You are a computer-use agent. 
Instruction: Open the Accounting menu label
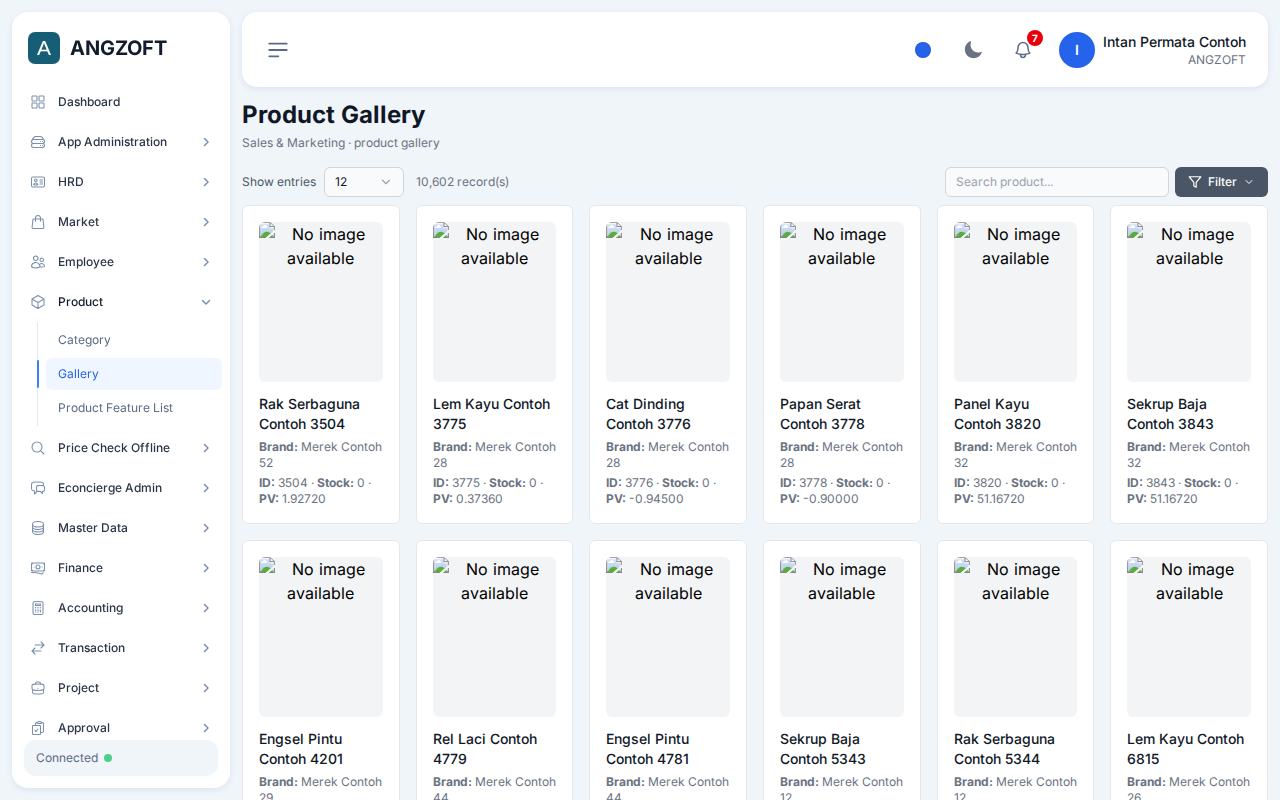point(90,608)
